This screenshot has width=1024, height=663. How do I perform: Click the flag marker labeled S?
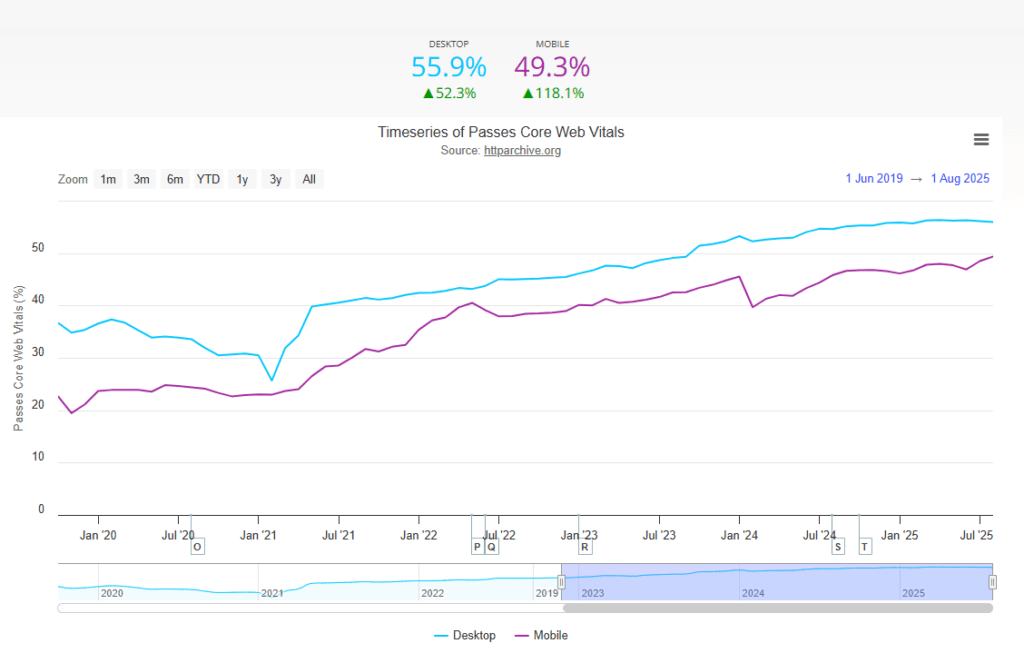pyautogui.click(x=838, y=547)
